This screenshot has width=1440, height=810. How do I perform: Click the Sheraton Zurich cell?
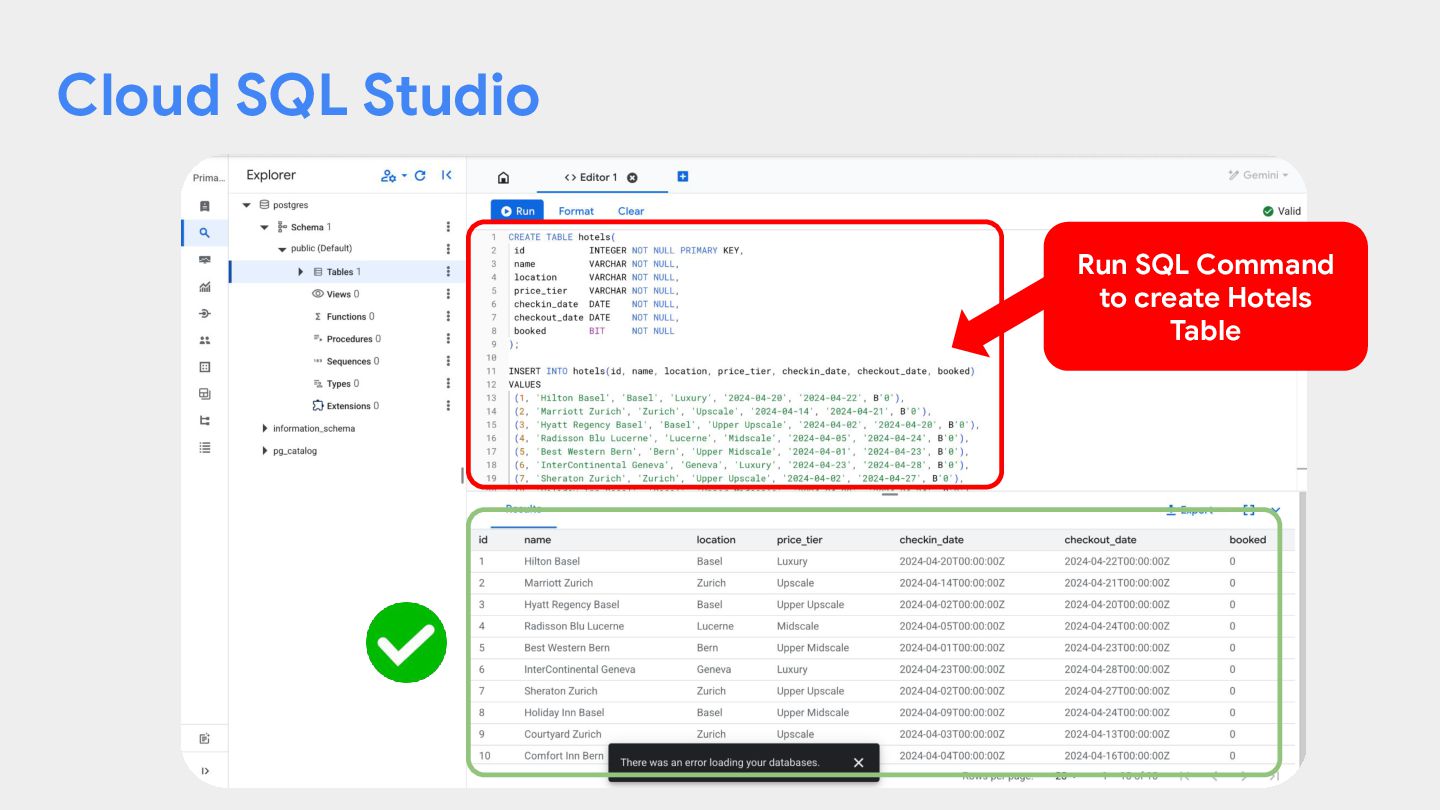(561, 692)
